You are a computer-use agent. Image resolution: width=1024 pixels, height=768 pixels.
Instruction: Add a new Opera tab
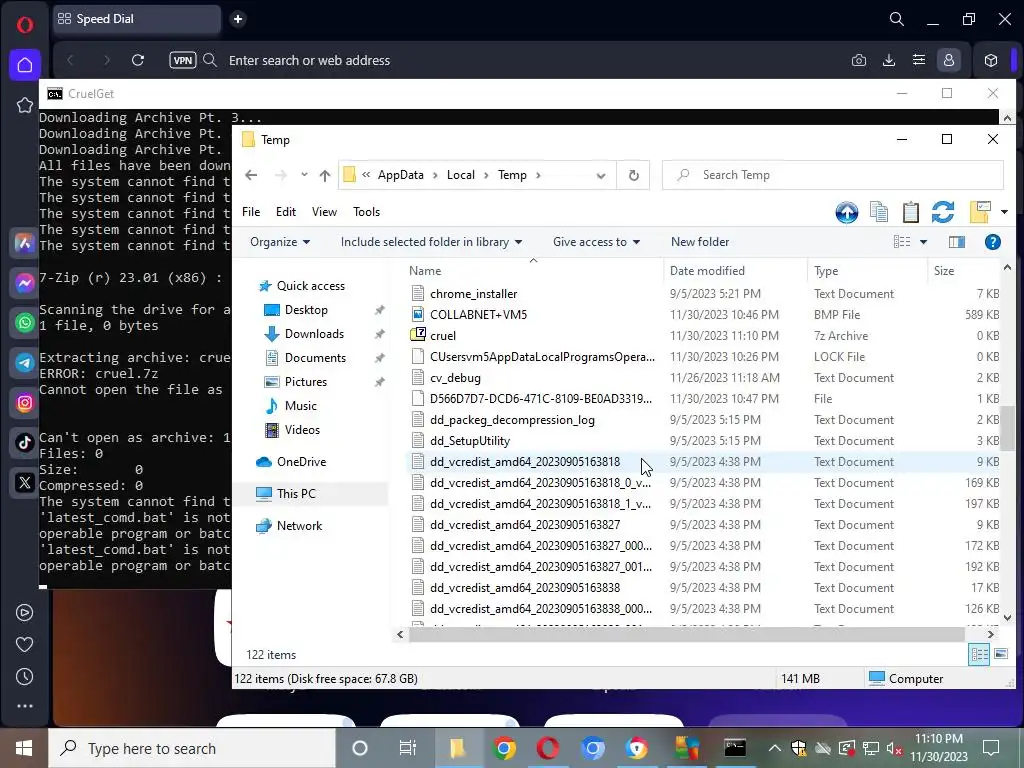238,19
